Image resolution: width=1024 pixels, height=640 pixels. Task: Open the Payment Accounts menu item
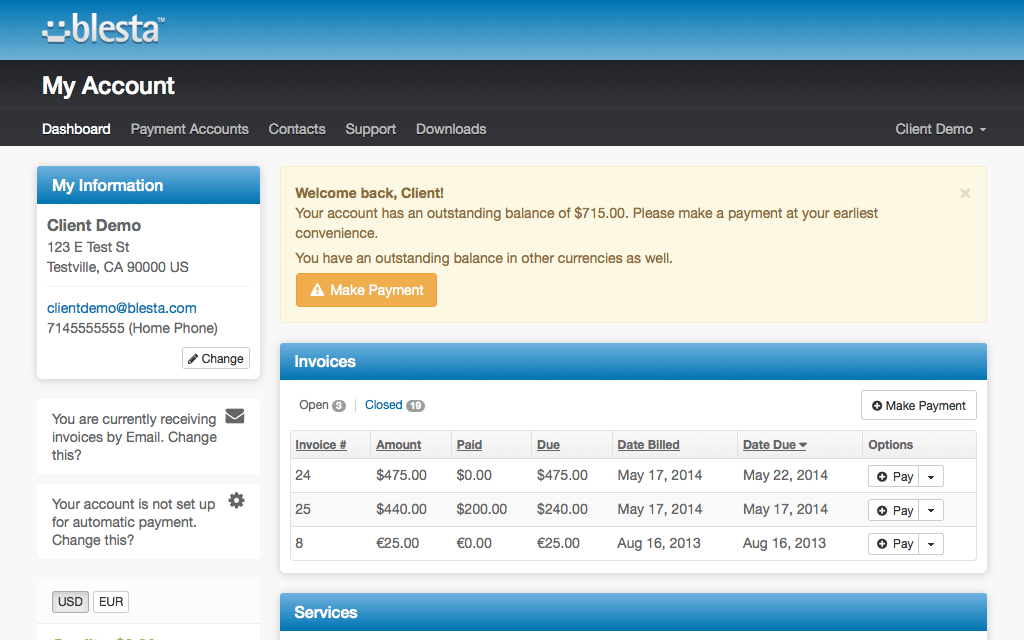(x=189, y=129)
